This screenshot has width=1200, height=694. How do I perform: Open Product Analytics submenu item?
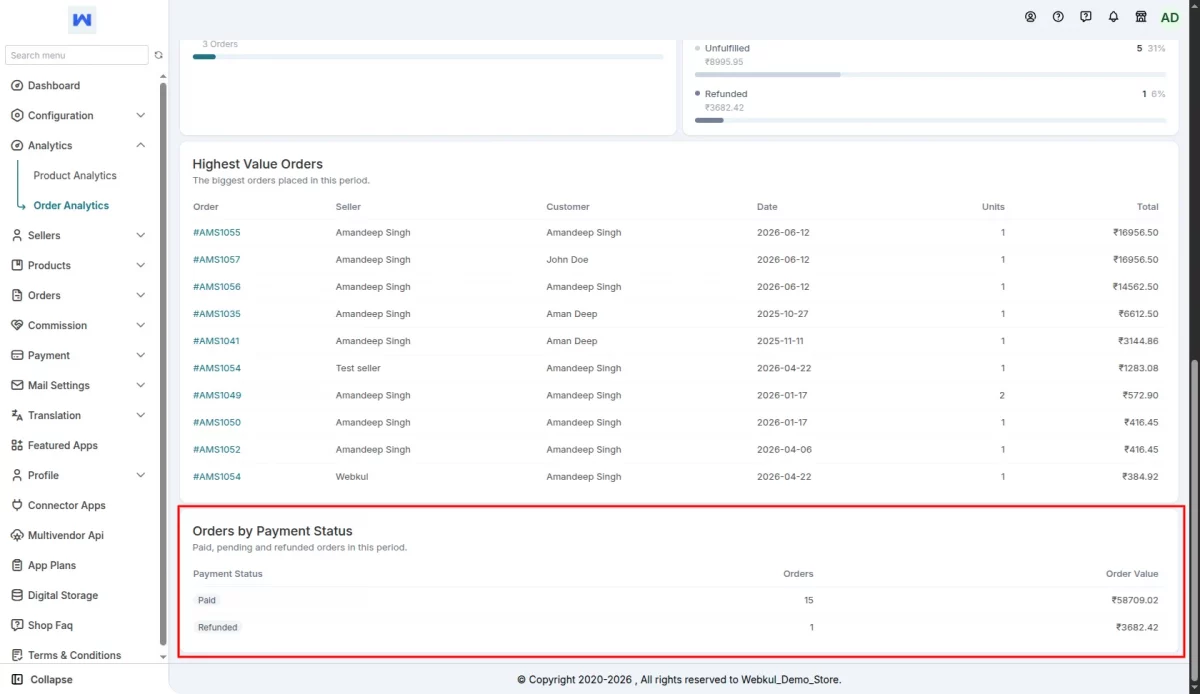pos(75,176)
